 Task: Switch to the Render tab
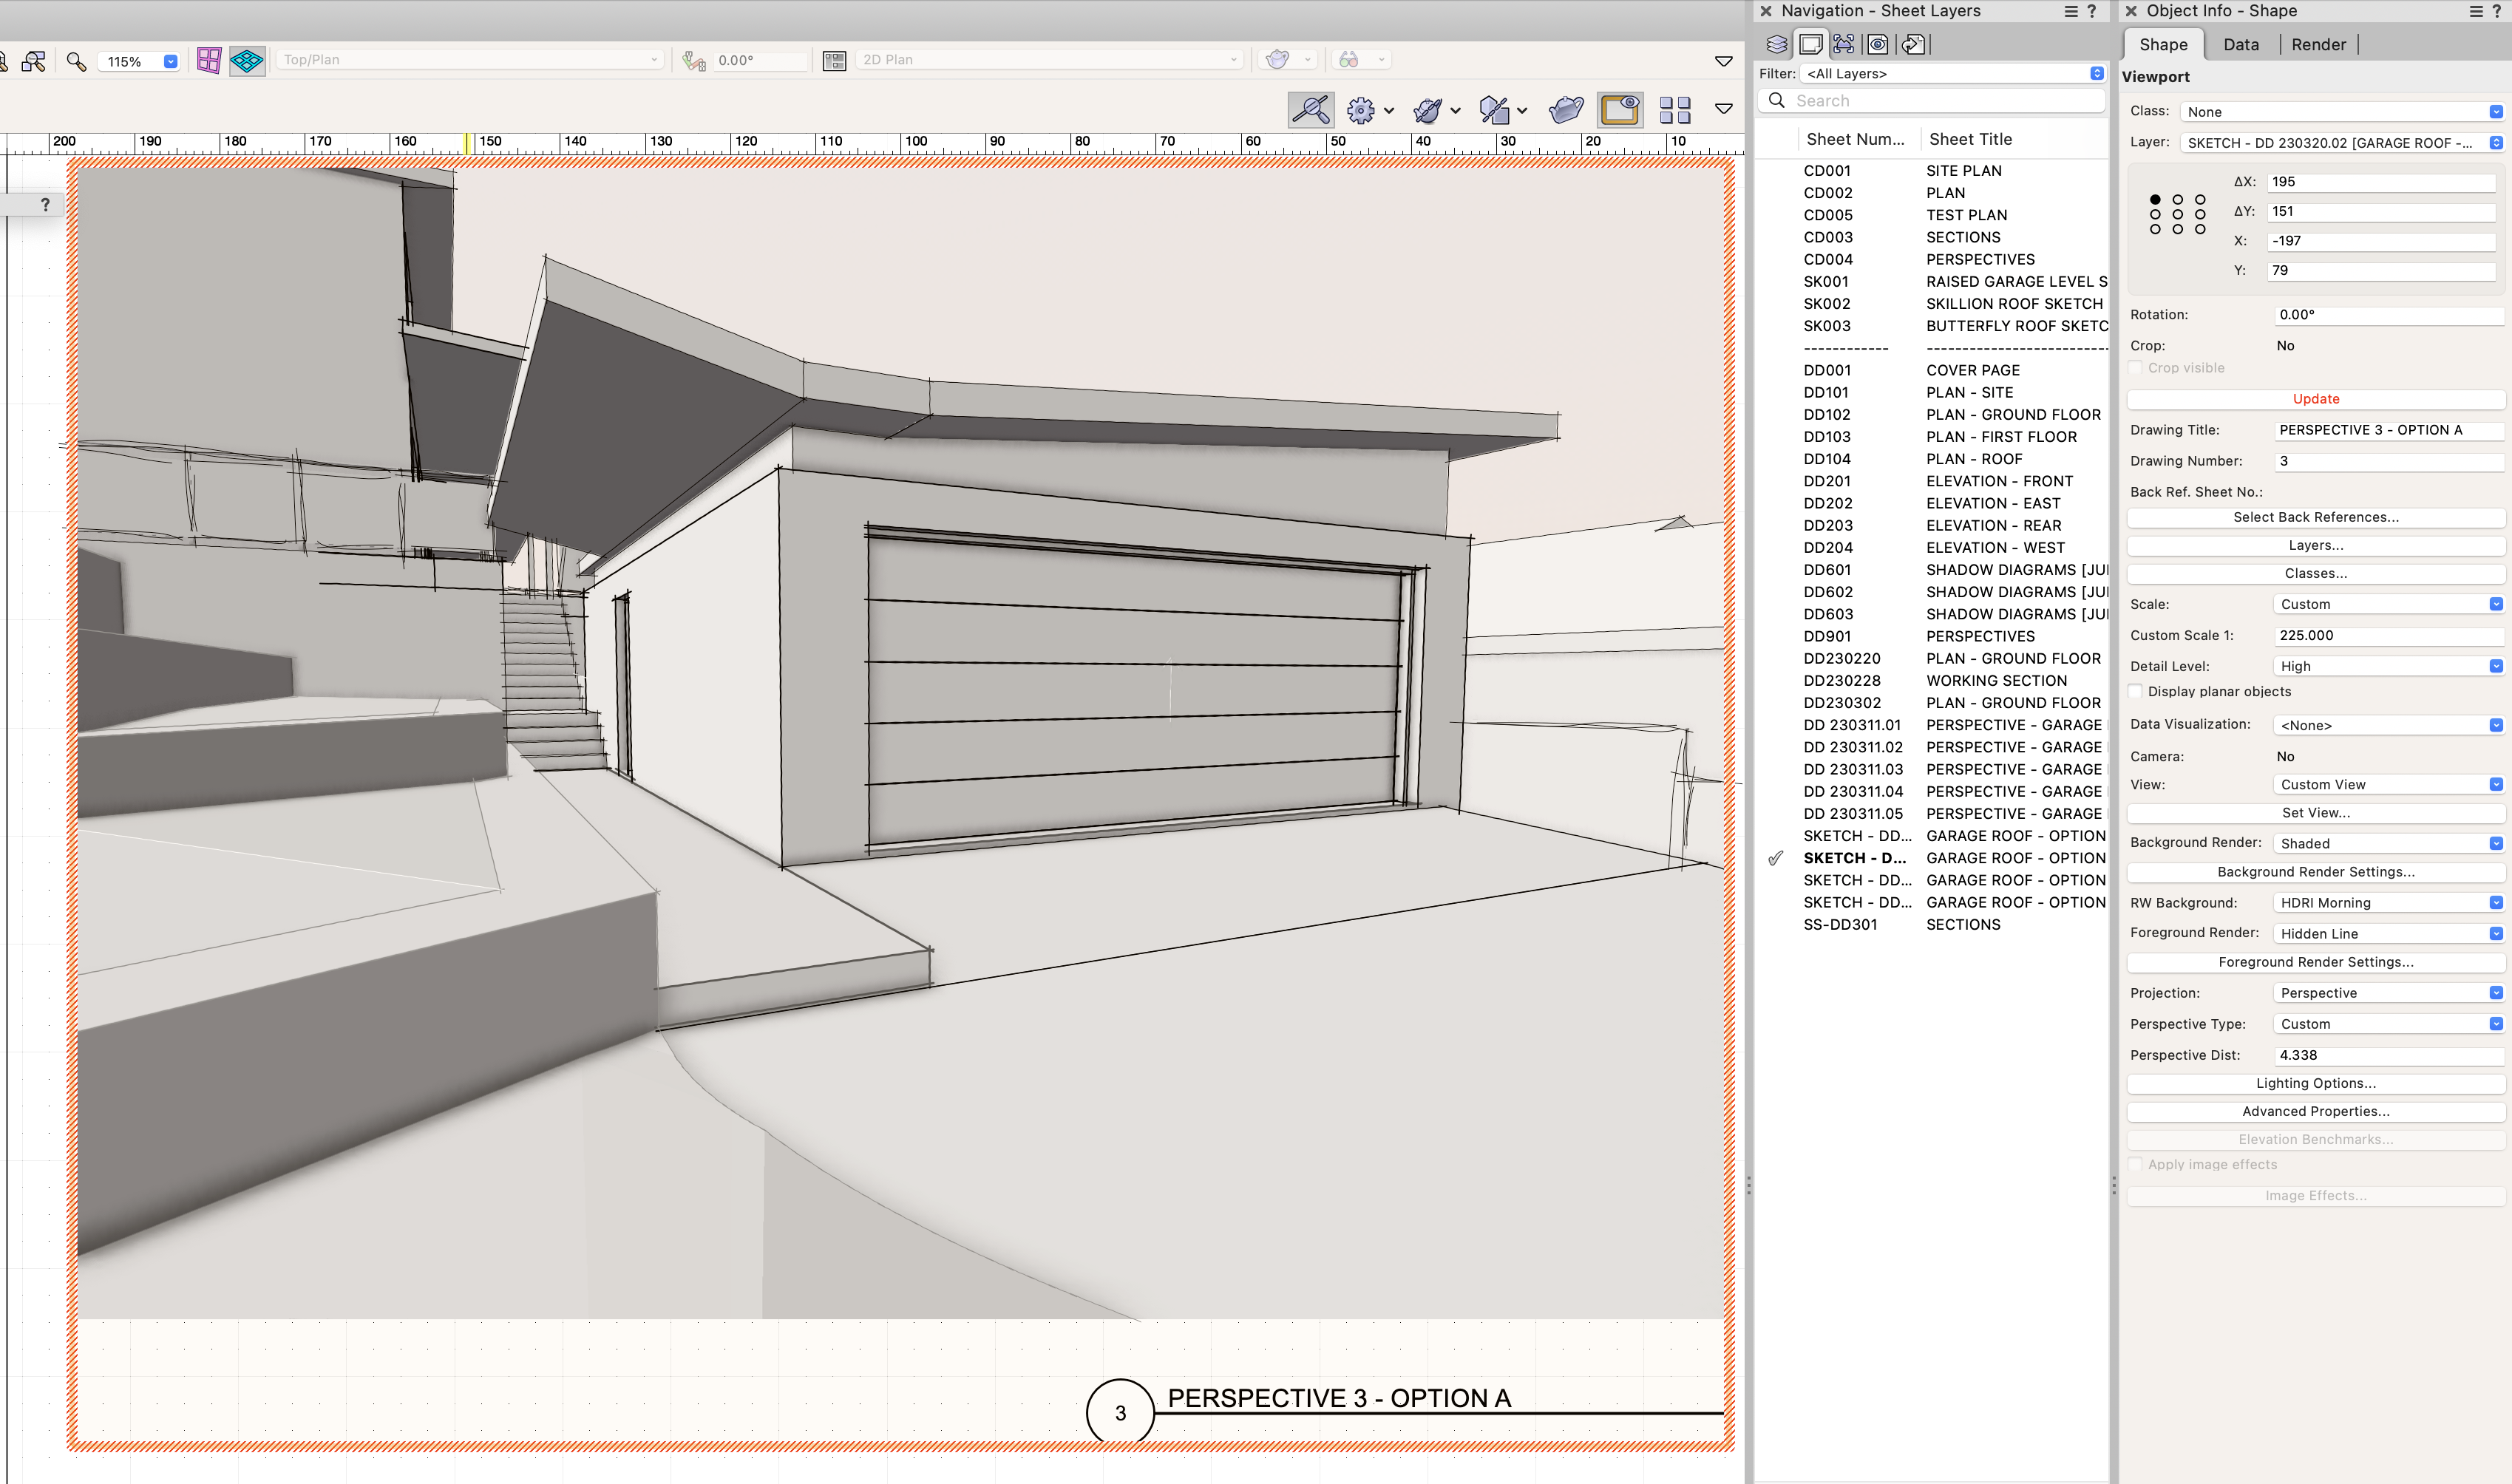click(2317, 44)
